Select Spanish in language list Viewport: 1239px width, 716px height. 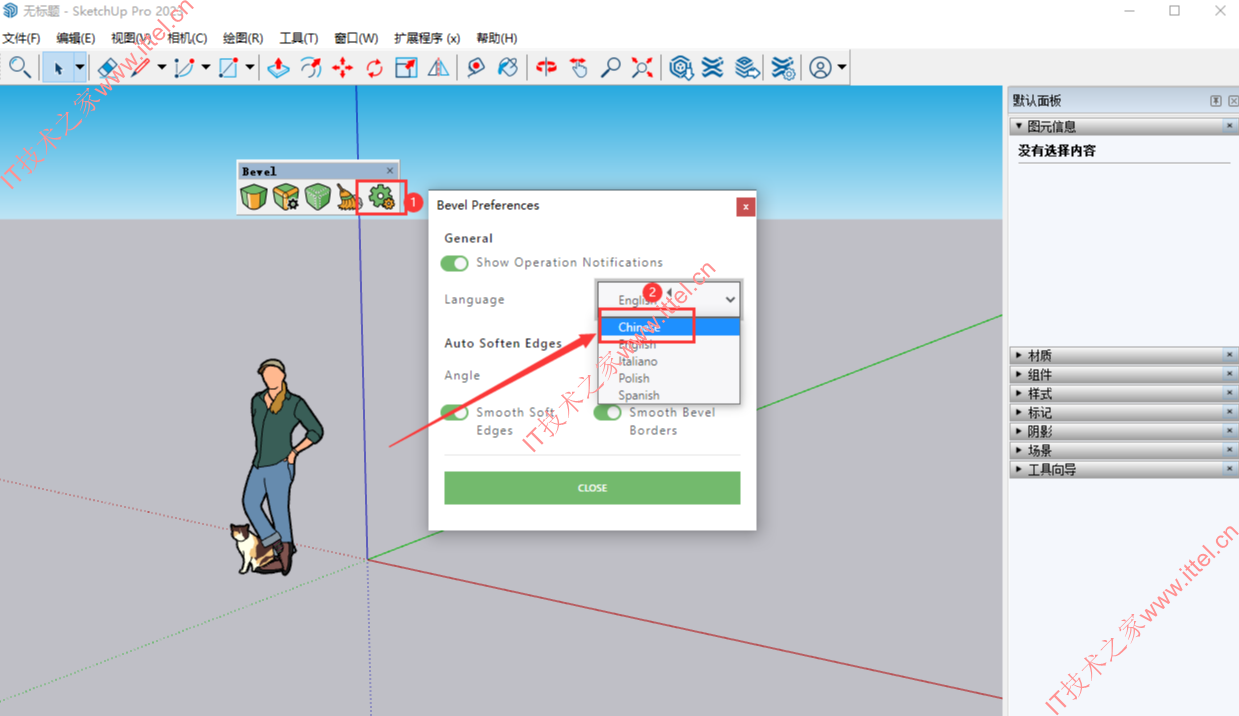[669, 395]
